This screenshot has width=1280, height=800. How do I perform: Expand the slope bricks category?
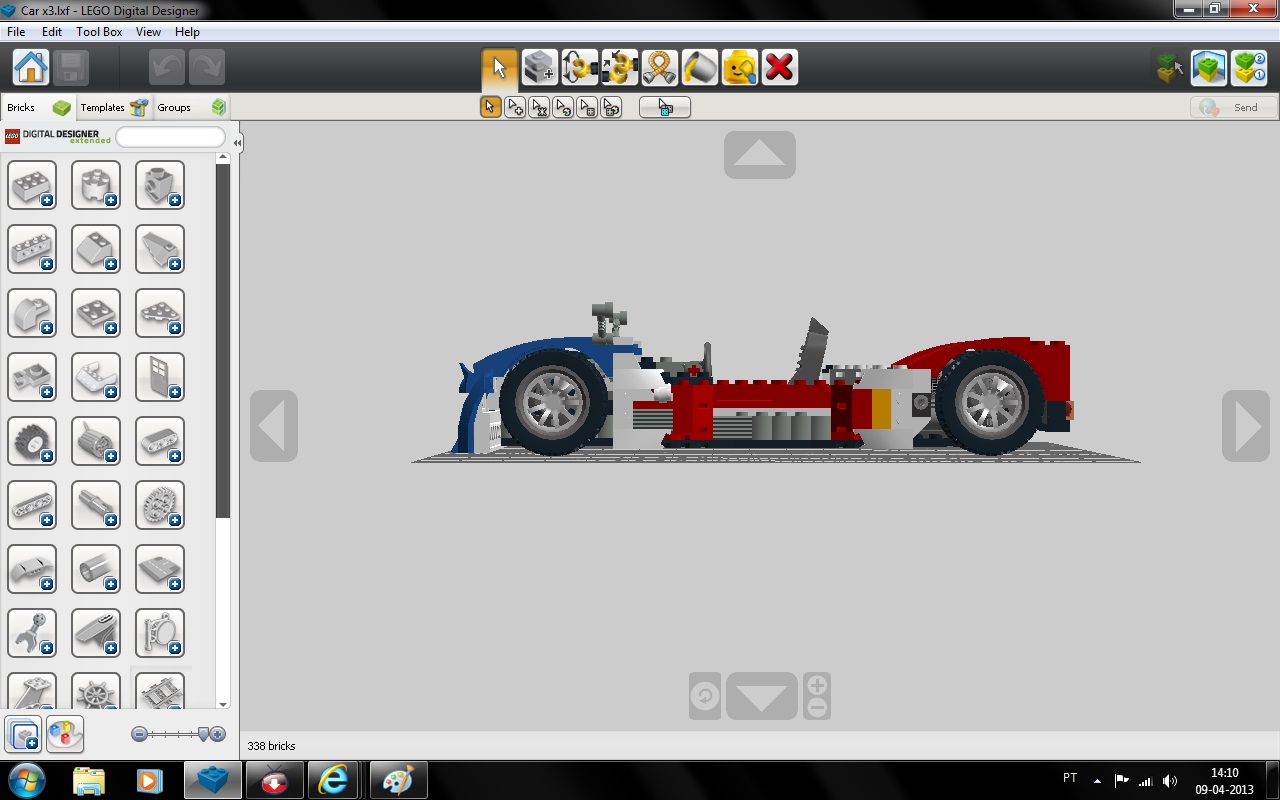[x=96, y=249]
